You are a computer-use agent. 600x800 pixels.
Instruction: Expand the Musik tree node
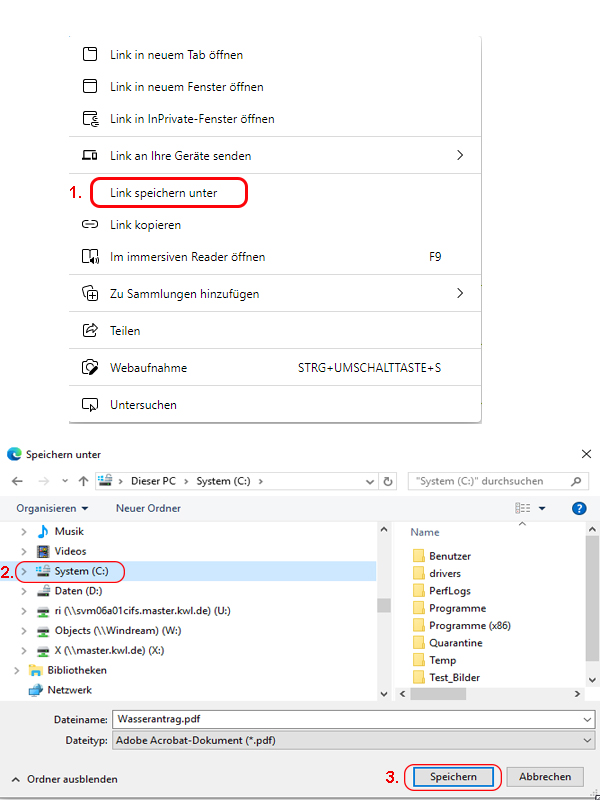pos(23,532)
